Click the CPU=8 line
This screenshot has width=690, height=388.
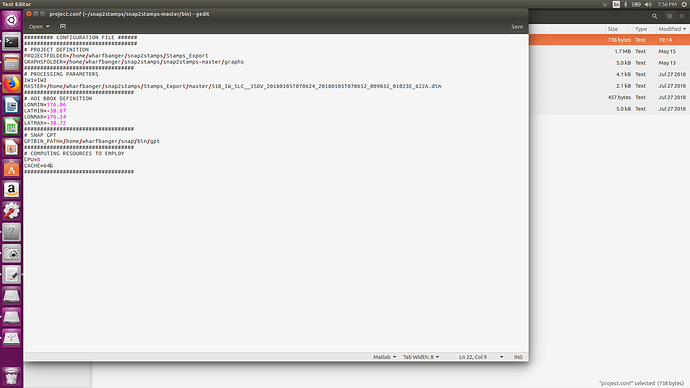coord(32,160)
